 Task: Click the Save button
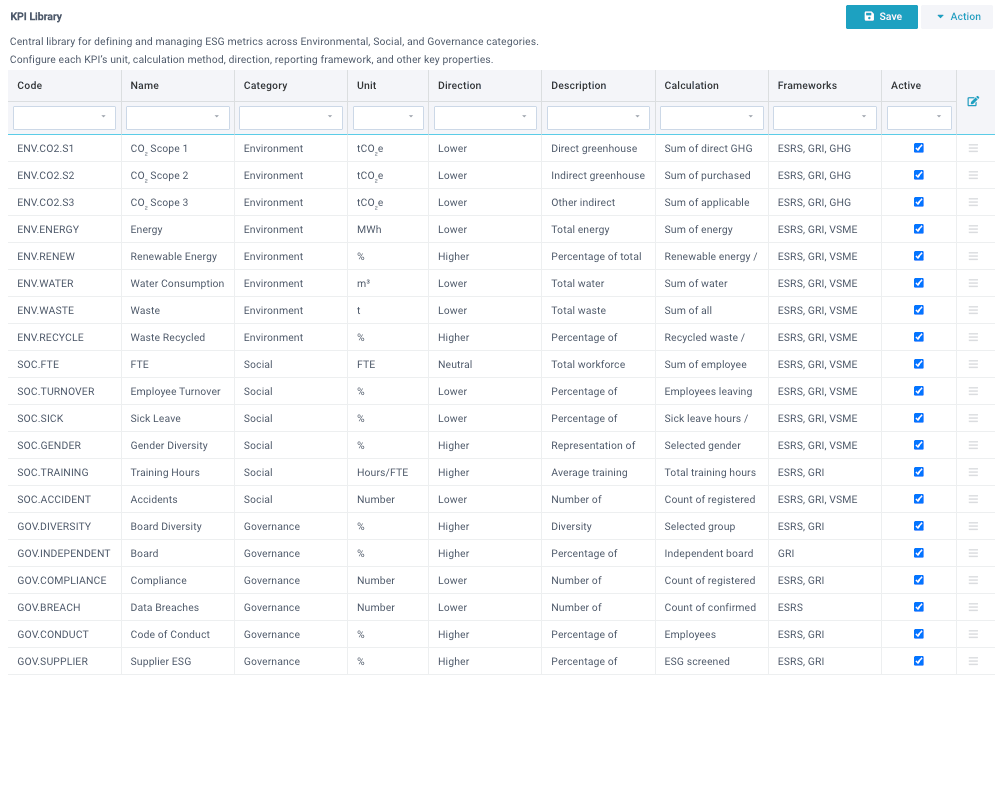[x=881, y=17]
